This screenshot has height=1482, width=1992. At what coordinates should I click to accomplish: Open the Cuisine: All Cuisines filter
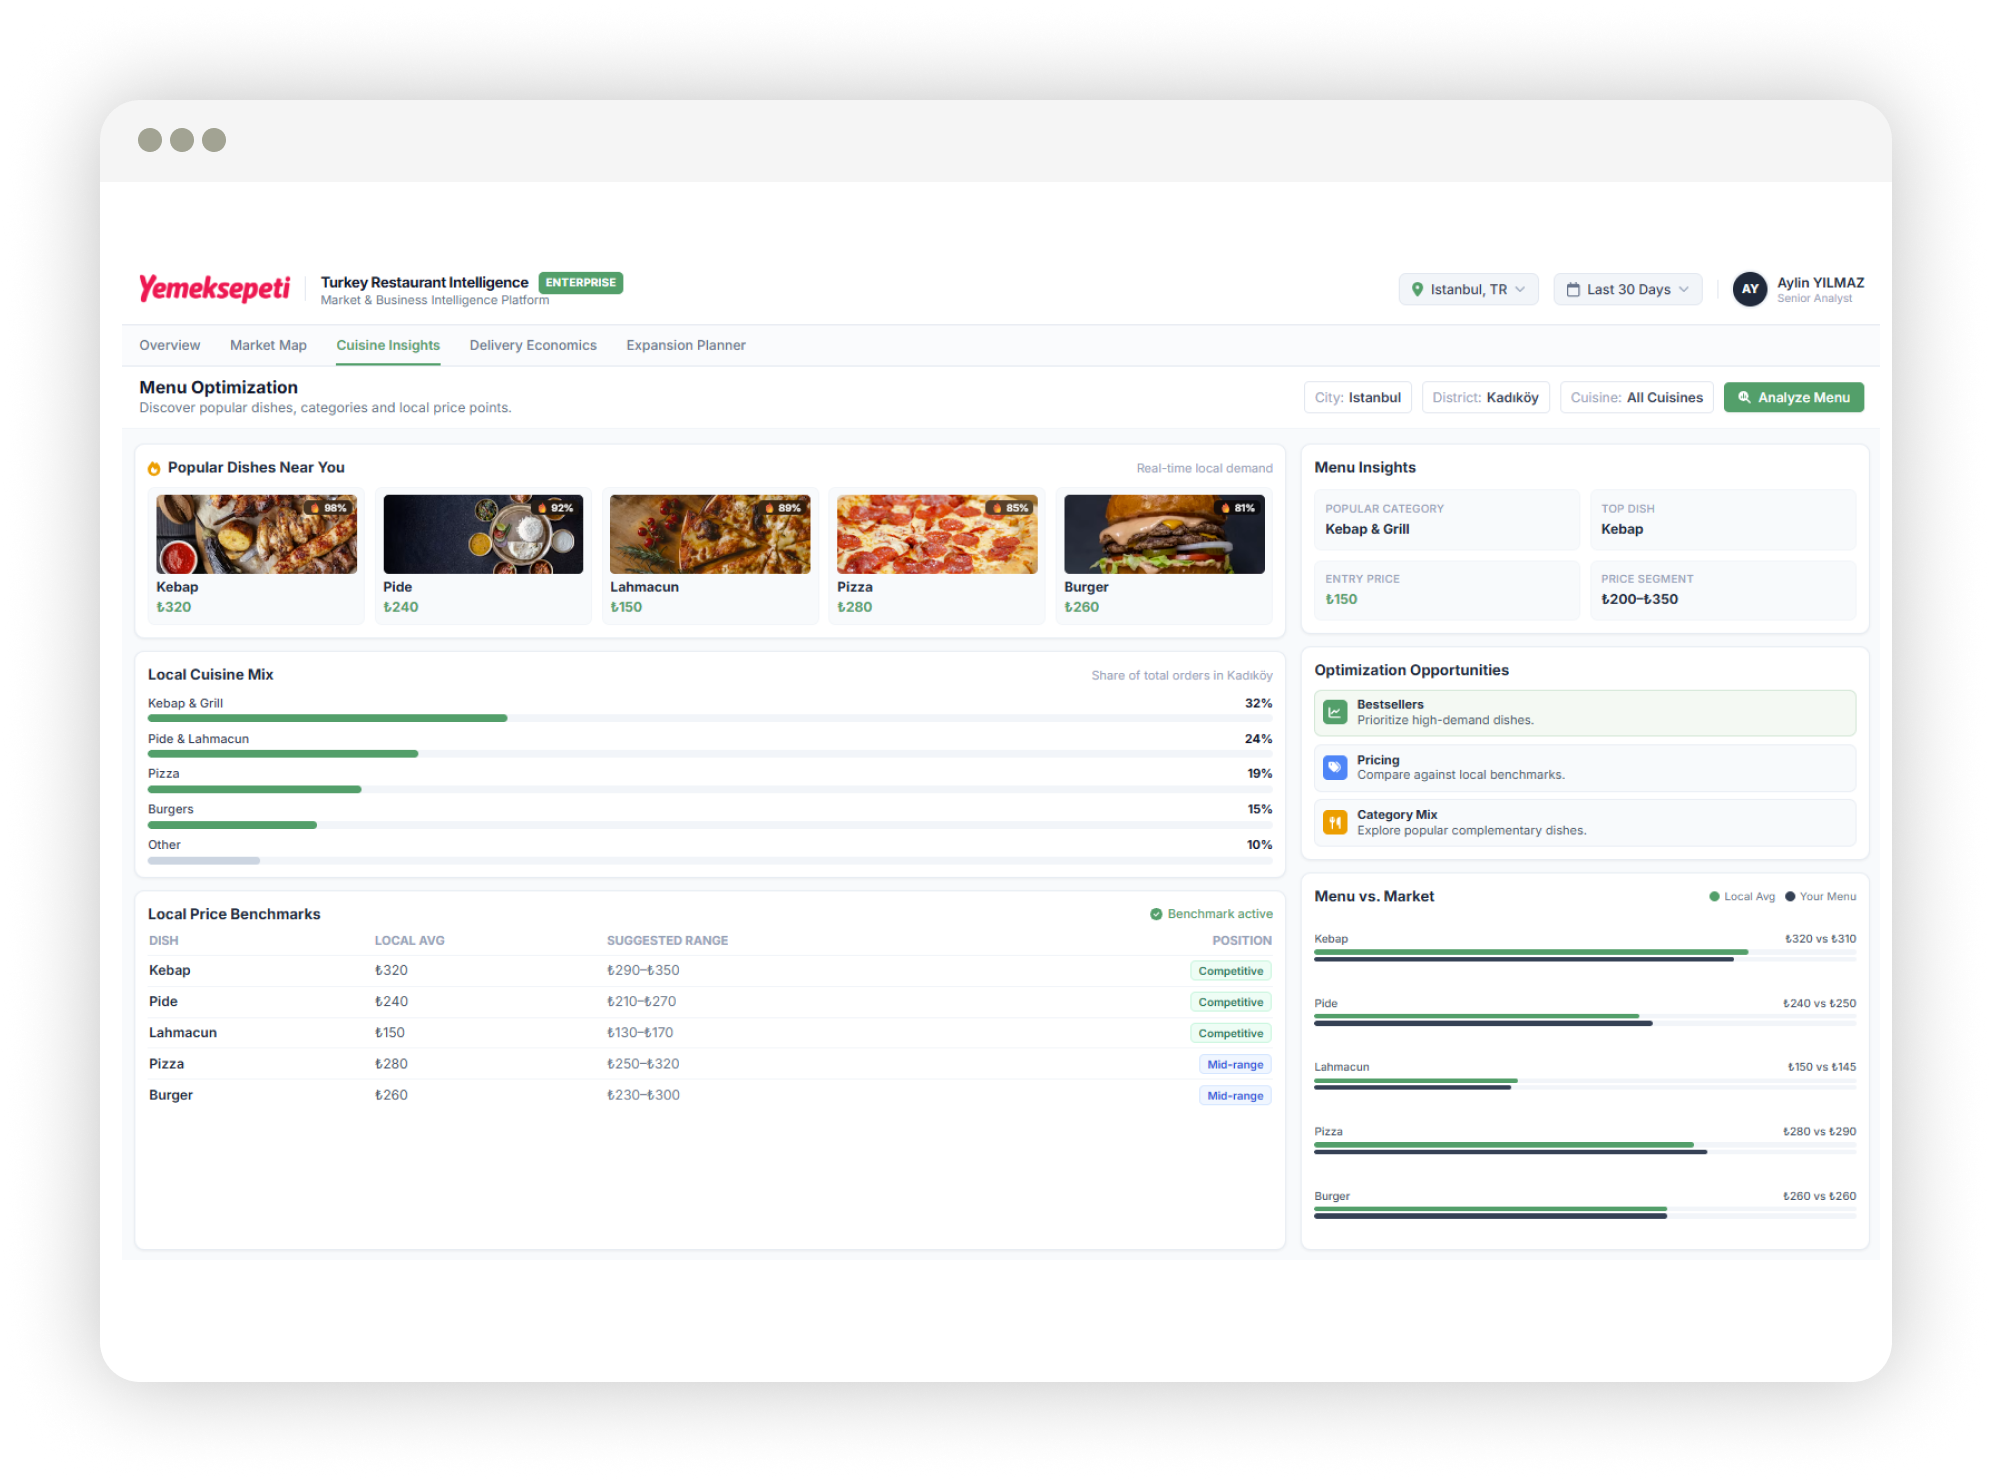(1636, 397)
